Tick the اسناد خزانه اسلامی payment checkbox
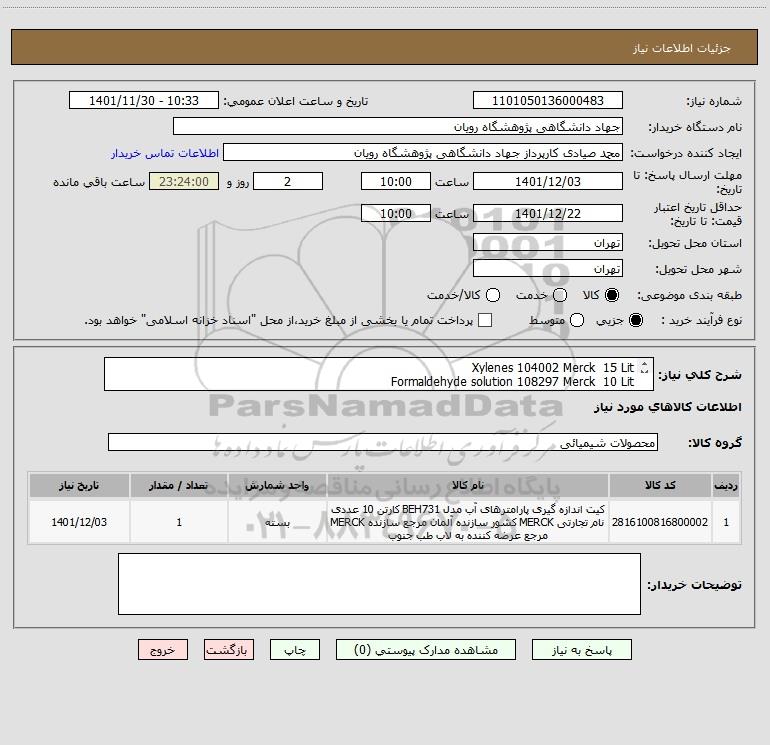Screen dimensions: 770x745 click(485, 320)
